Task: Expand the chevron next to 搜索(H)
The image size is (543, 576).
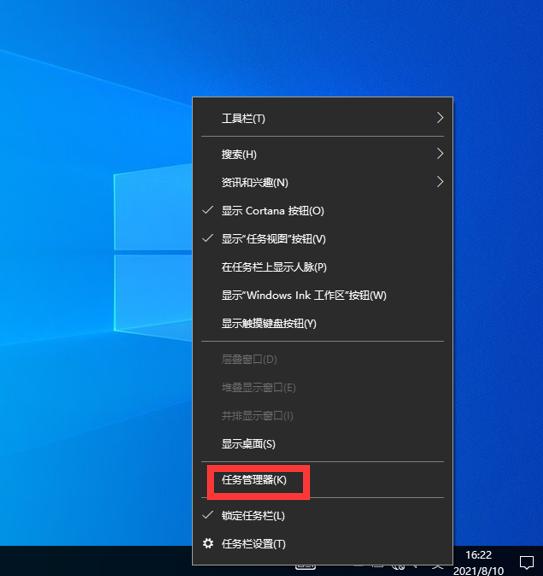Action: click(x=440, y=154)
